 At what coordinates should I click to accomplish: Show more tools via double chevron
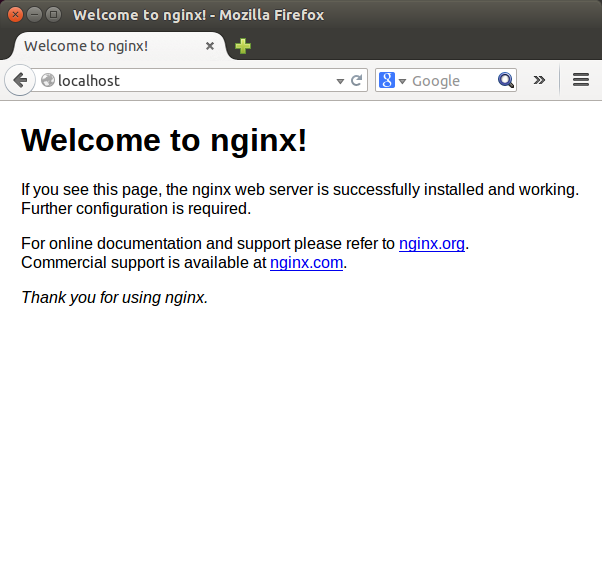coord(539,80)
